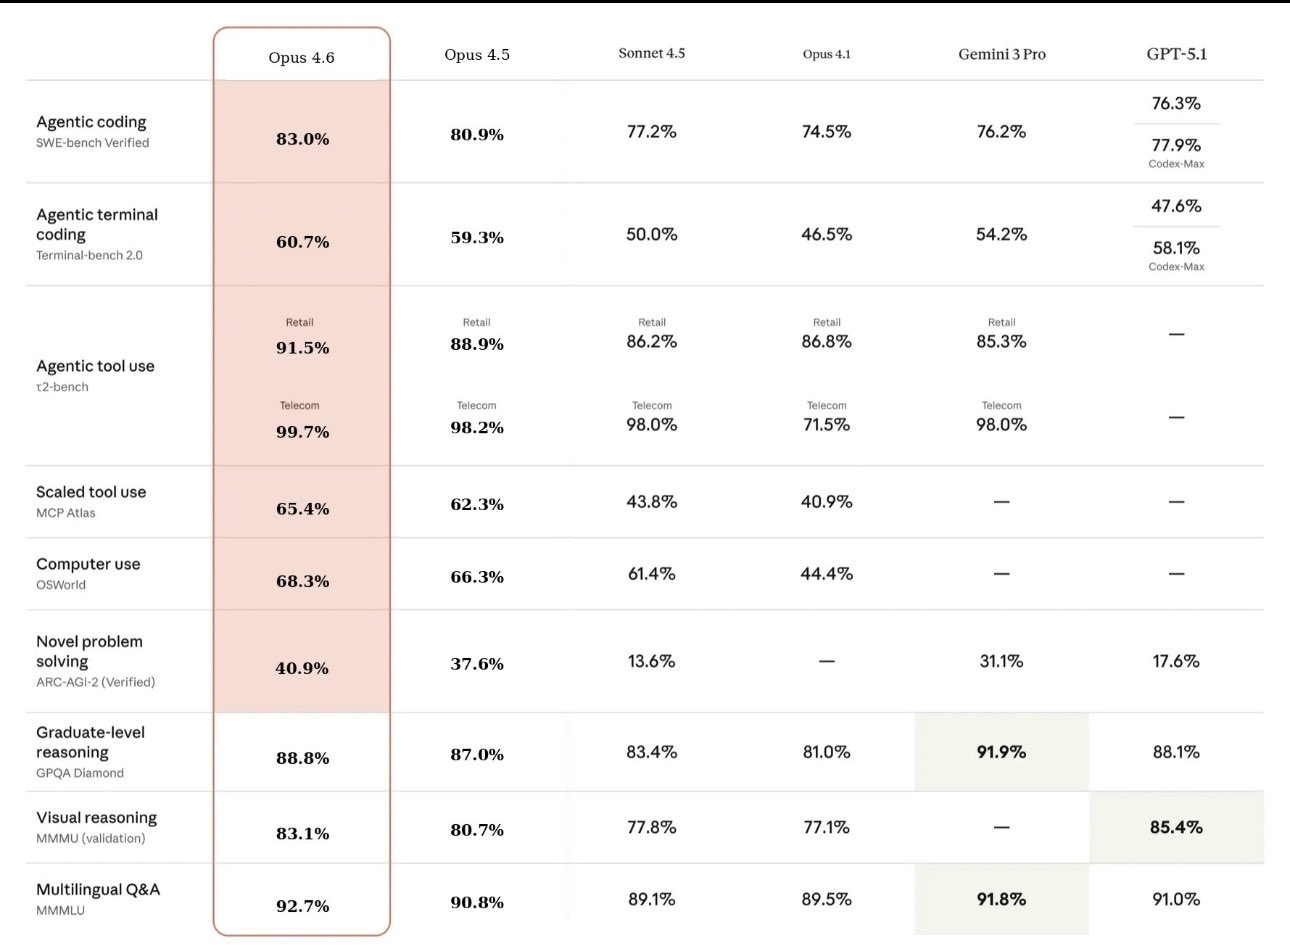The image size is (1290, 949).
Task: Select the Scaled tool use row label
Action: pyautogui.click(x=91, y=492)
